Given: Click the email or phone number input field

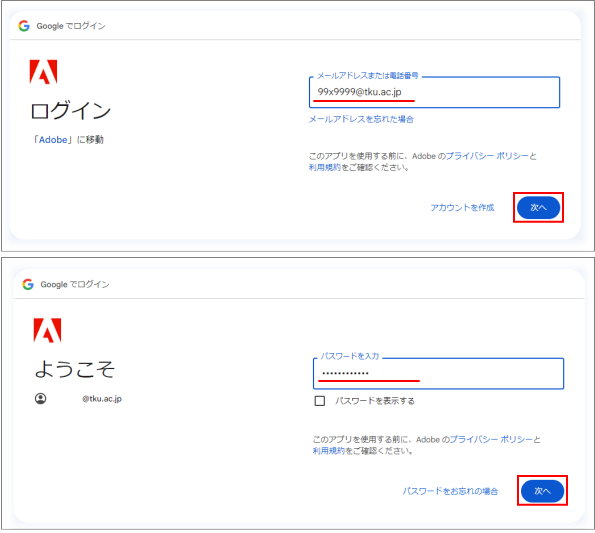Looking at the screenshot, I should pyautogui.click(x=434, y=92).
